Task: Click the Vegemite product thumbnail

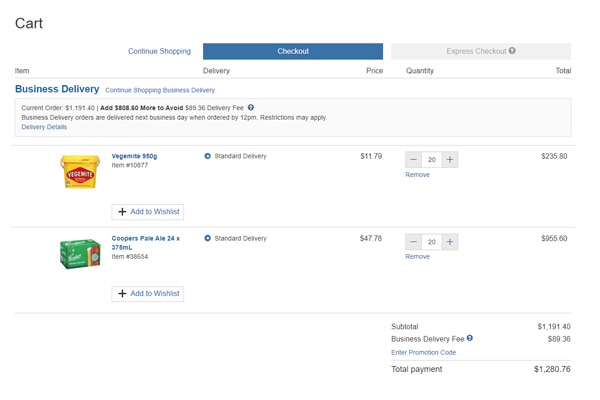Action: pos(80,171)
